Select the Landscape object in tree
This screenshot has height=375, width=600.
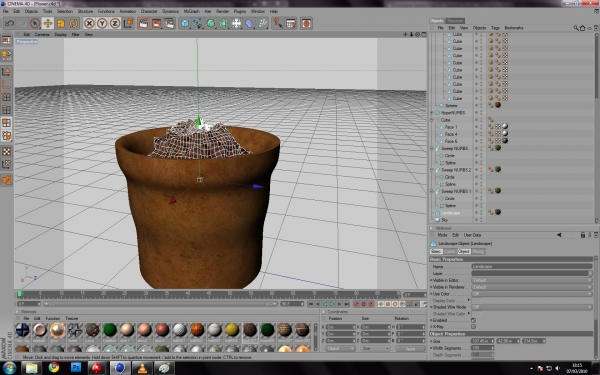click(450, 213)
